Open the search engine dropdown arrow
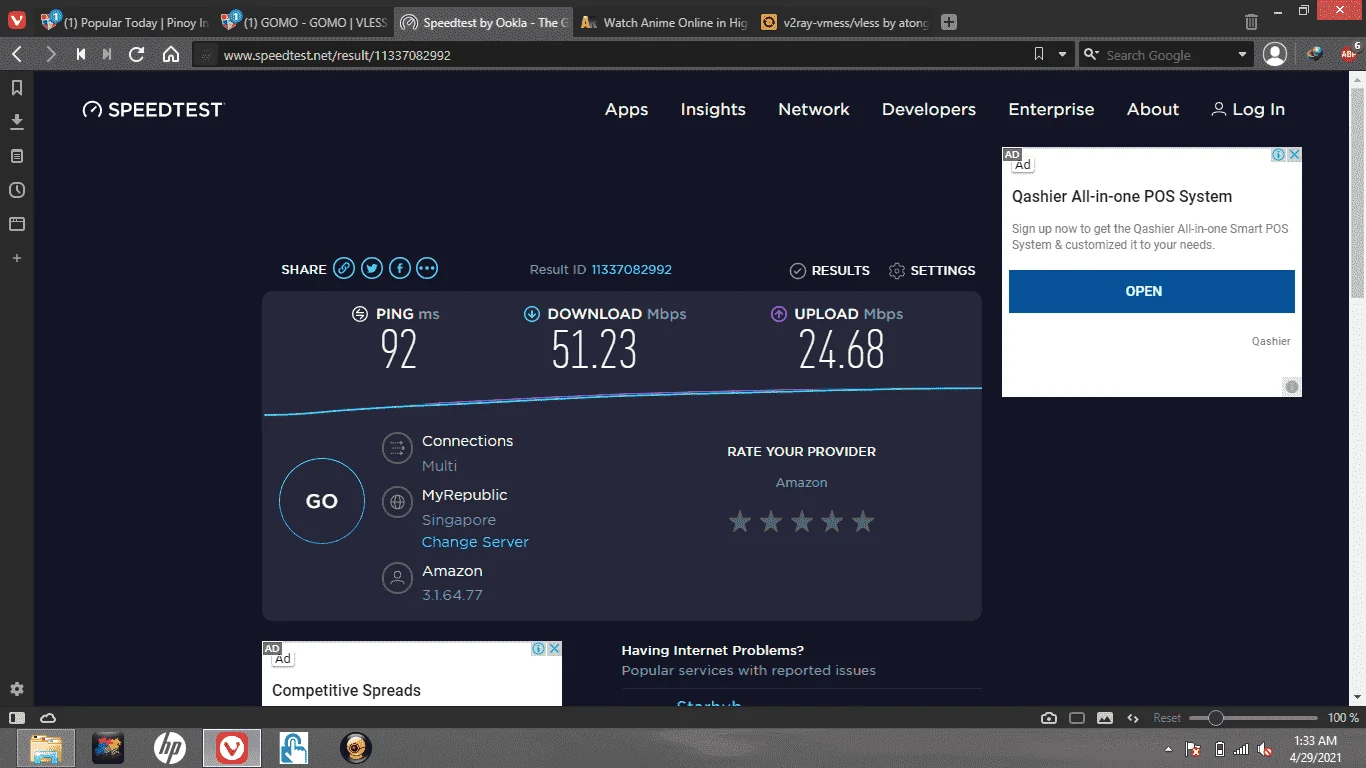Screen dimensions: 1366x768 click(1243, 55)
